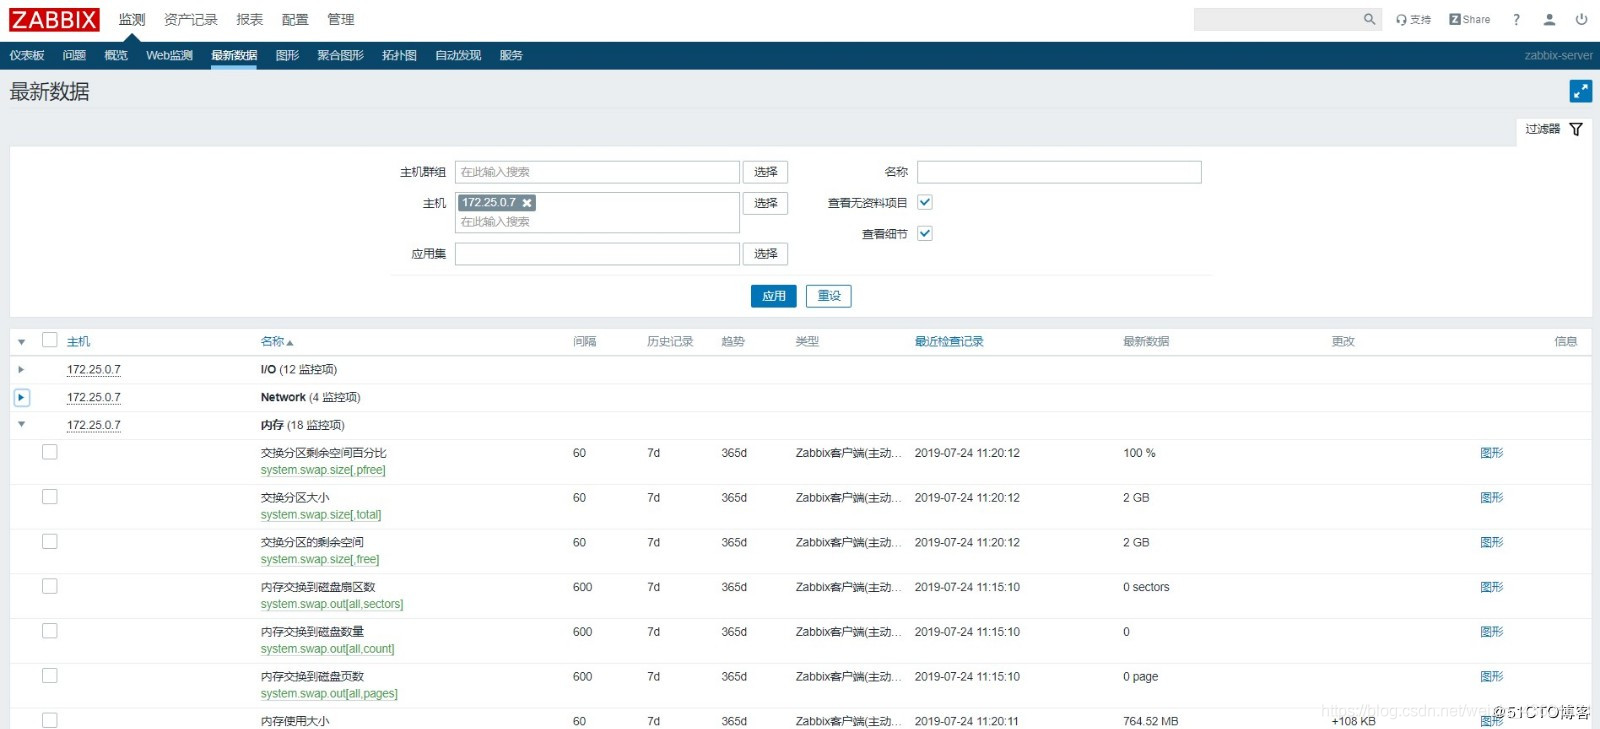1600x729 pixels.
Task: Sort by 名称 column header
Action: (277, 342)
